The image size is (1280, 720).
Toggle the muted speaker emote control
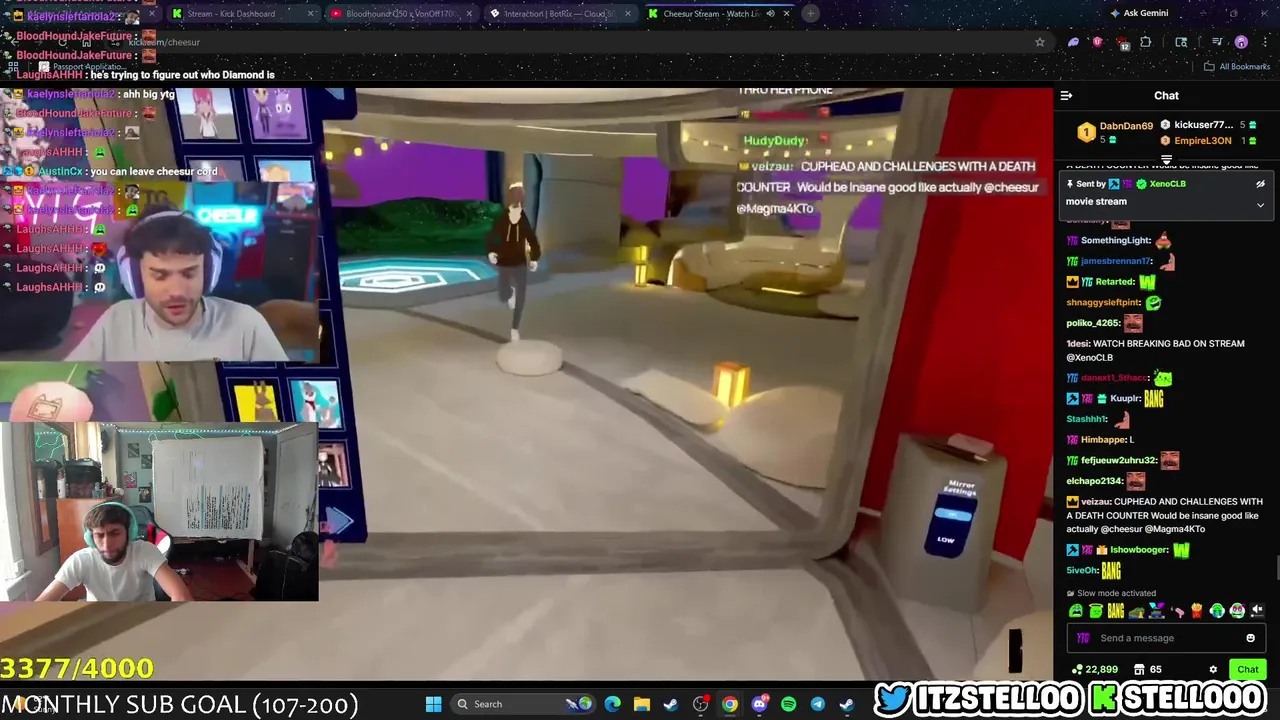click(1258, 611)
